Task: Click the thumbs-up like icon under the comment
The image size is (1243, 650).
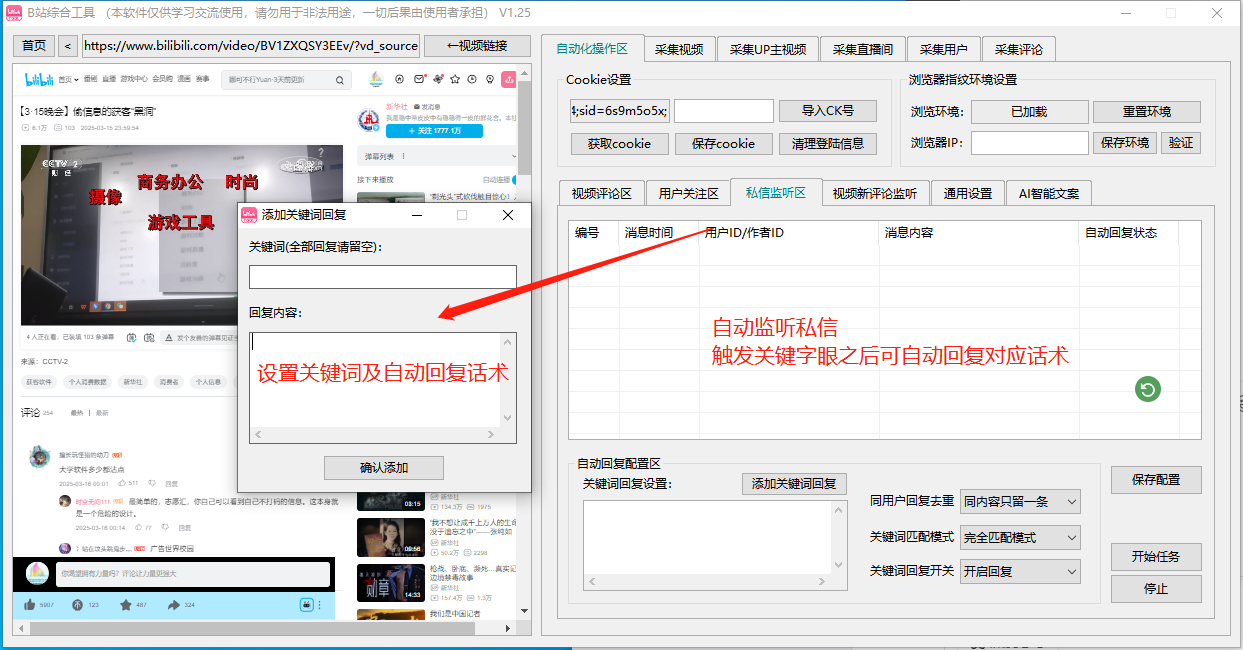Action: [30, 604]
